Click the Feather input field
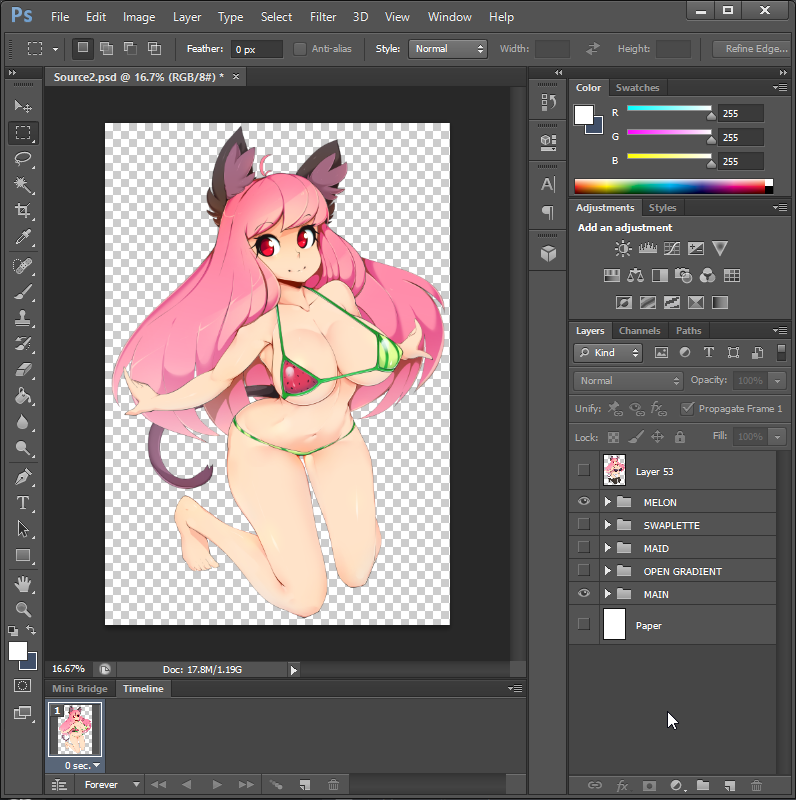Viewport: 796px width, 800px height. click(257, 49)
